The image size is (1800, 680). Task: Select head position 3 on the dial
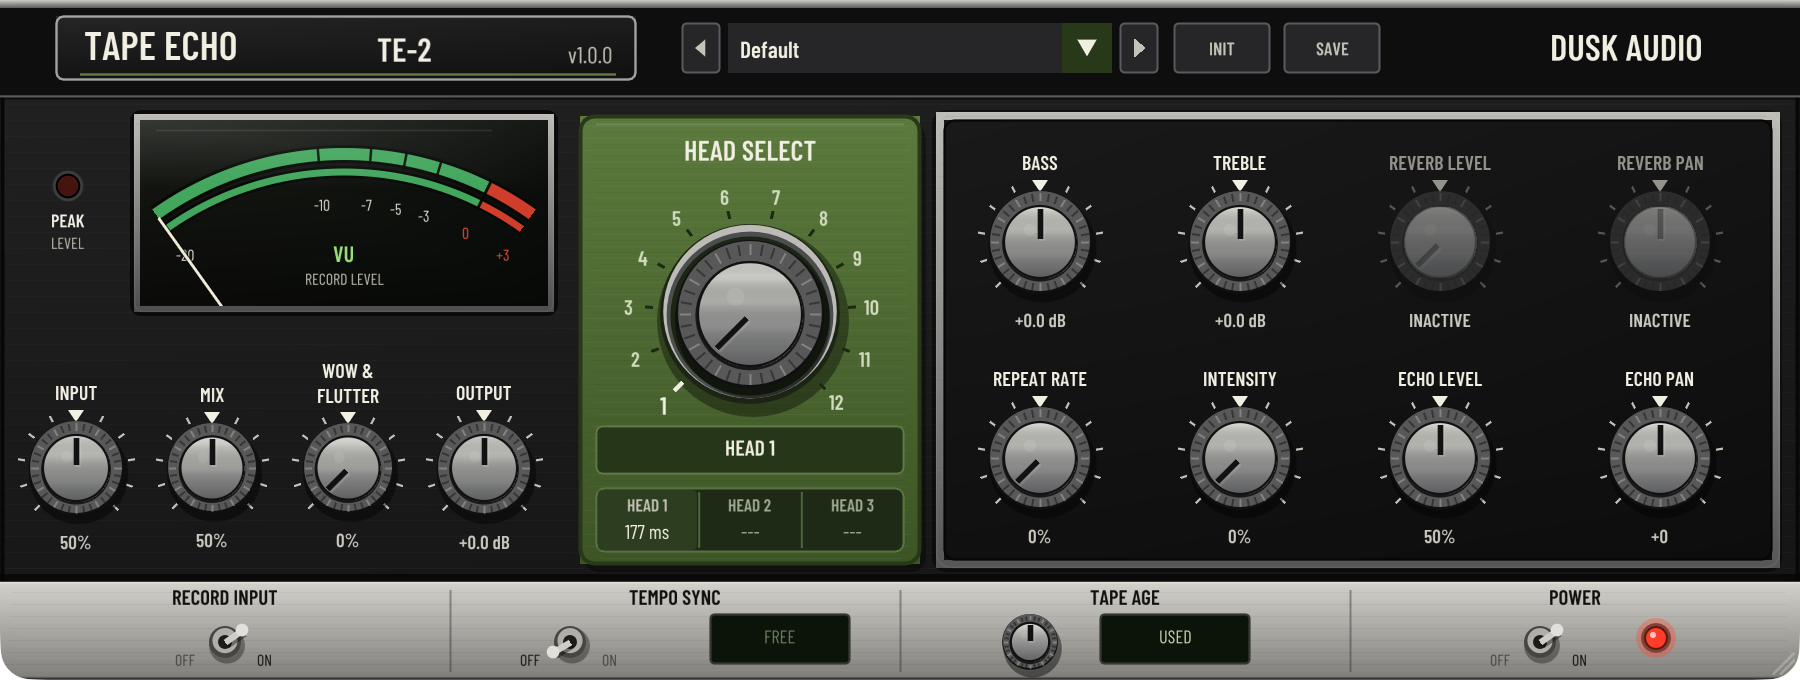(x=628, y=308)
